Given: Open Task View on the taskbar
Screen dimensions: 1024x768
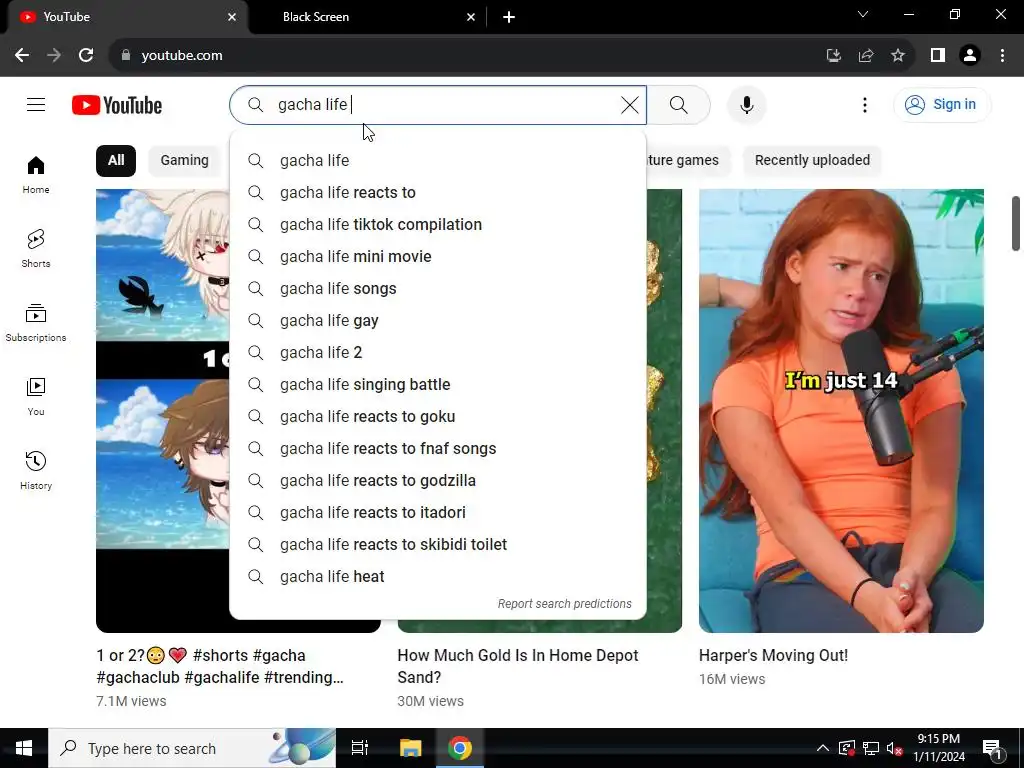Looking at the screenshot, I should coord(360,748).
